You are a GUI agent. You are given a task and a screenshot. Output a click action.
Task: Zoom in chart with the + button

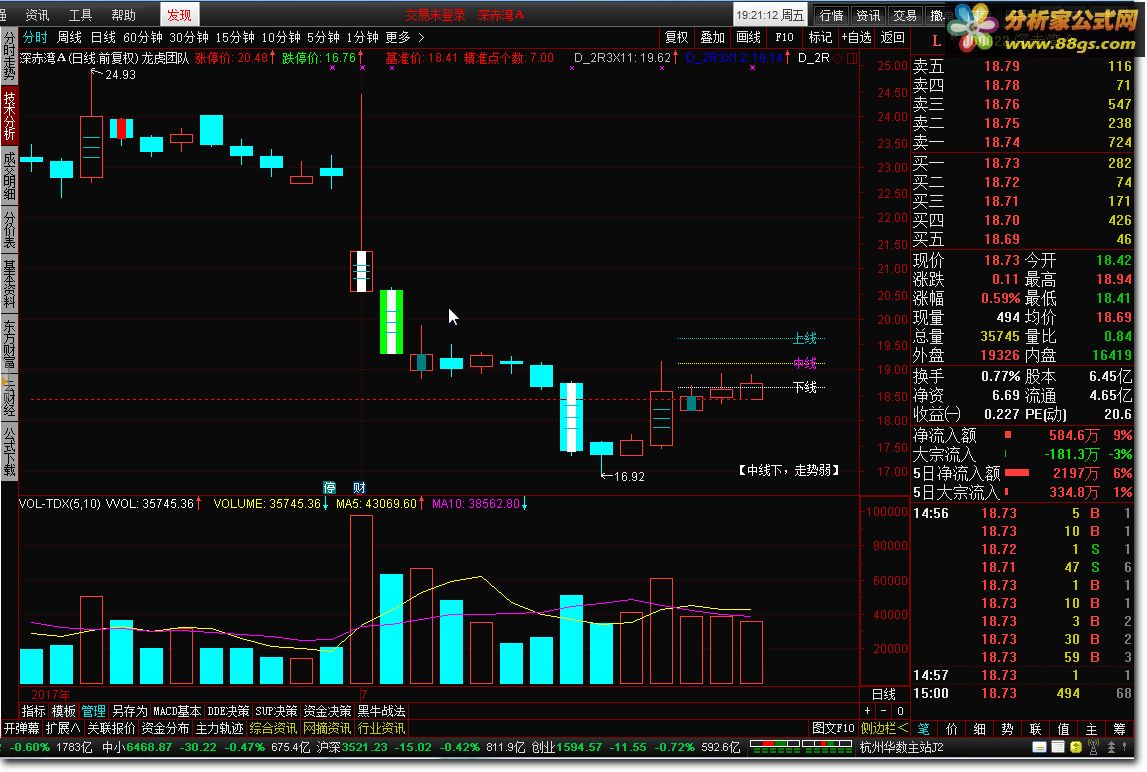pyautogui.click(x=868, y=711)
